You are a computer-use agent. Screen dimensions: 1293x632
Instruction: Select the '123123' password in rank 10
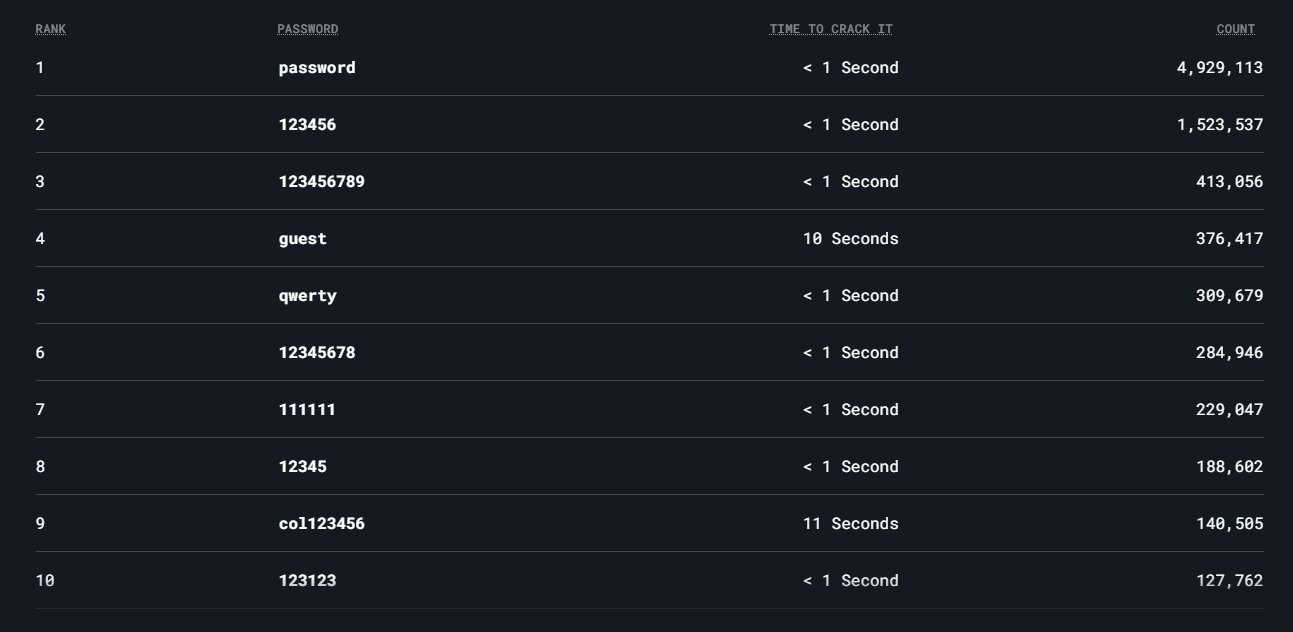tap(307, 581)
